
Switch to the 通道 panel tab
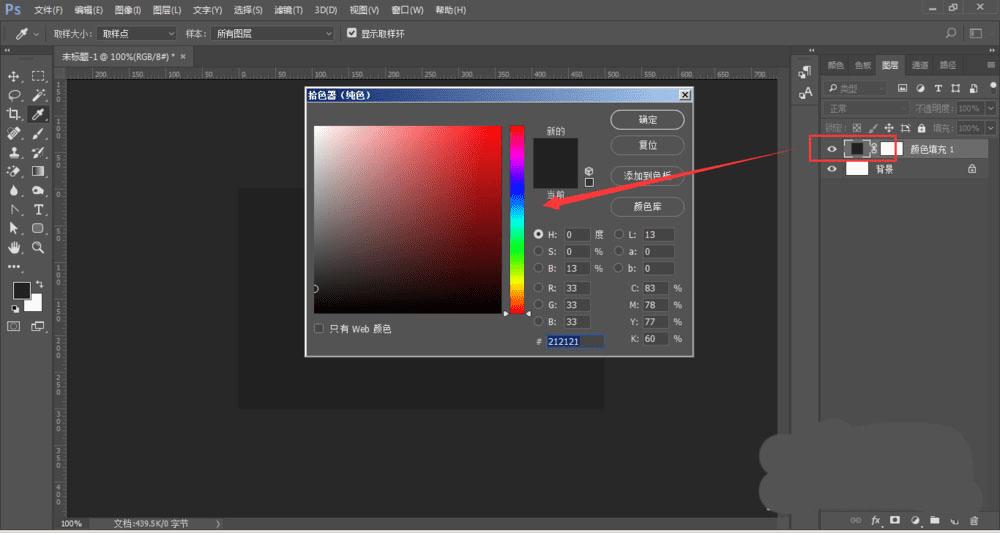click(x=918, y=65)
